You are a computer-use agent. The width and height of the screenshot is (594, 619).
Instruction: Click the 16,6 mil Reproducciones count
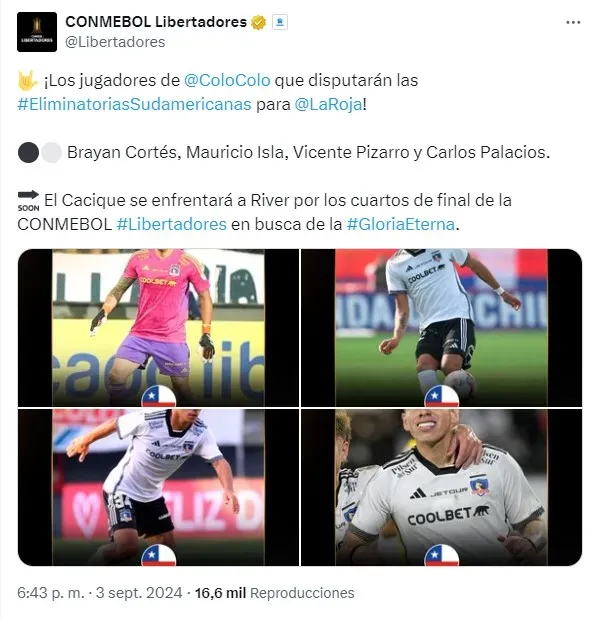pos(275,593)
